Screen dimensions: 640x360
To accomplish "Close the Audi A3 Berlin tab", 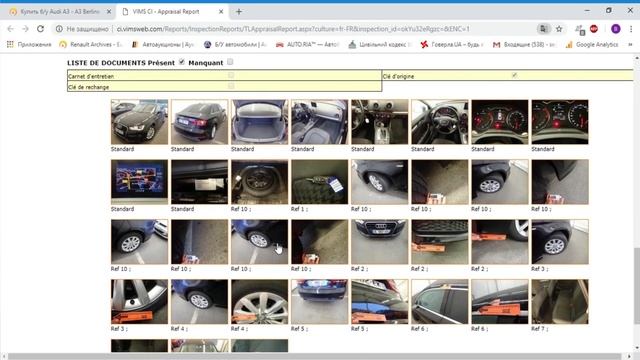I will (x=109, y=12).
